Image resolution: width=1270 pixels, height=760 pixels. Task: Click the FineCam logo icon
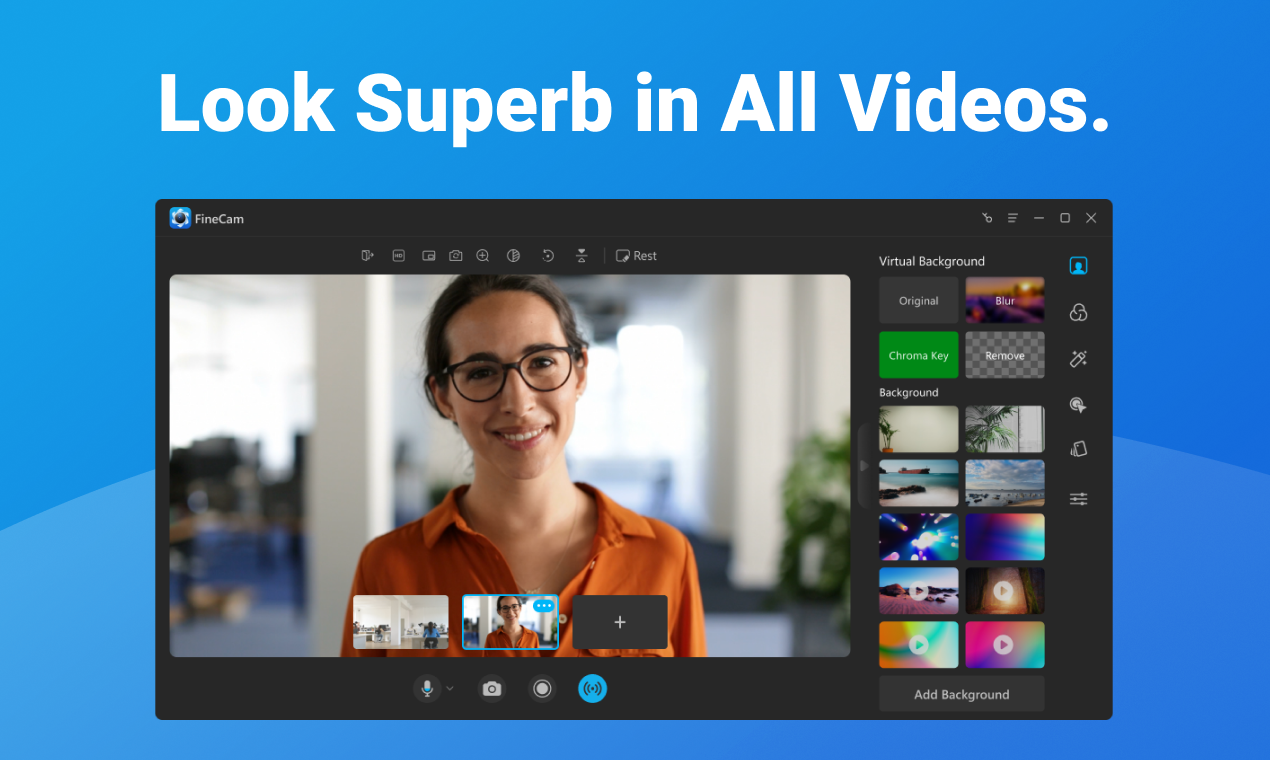pyautogui.click(x=180, y=218)
